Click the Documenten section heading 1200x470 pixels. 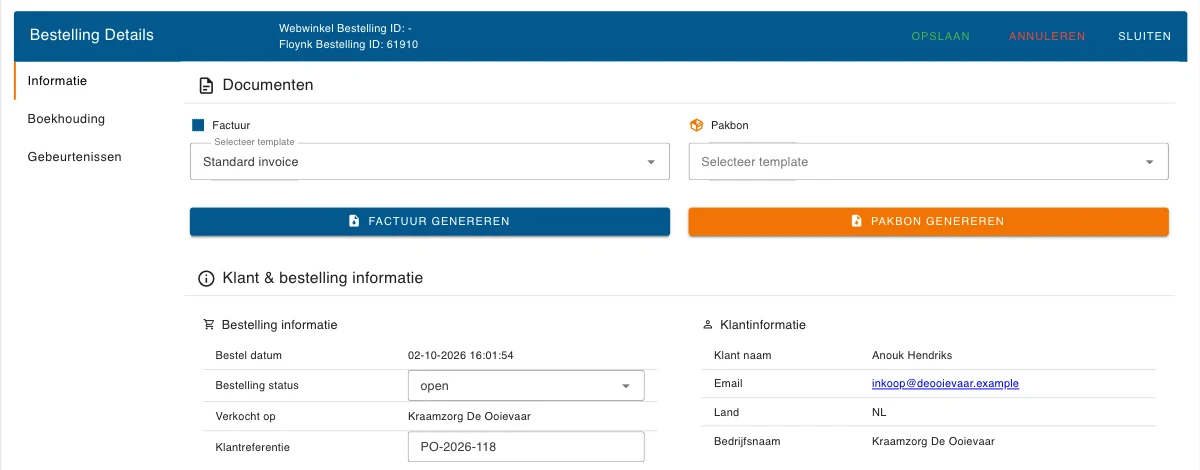click(268, 86)
